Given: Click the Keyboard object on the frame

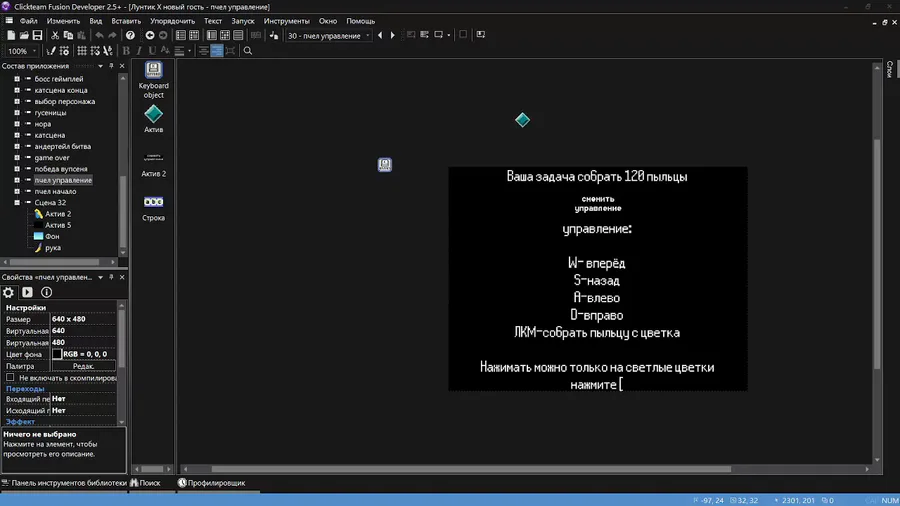Looking at the screenshot, I should [x=385, y=165].
